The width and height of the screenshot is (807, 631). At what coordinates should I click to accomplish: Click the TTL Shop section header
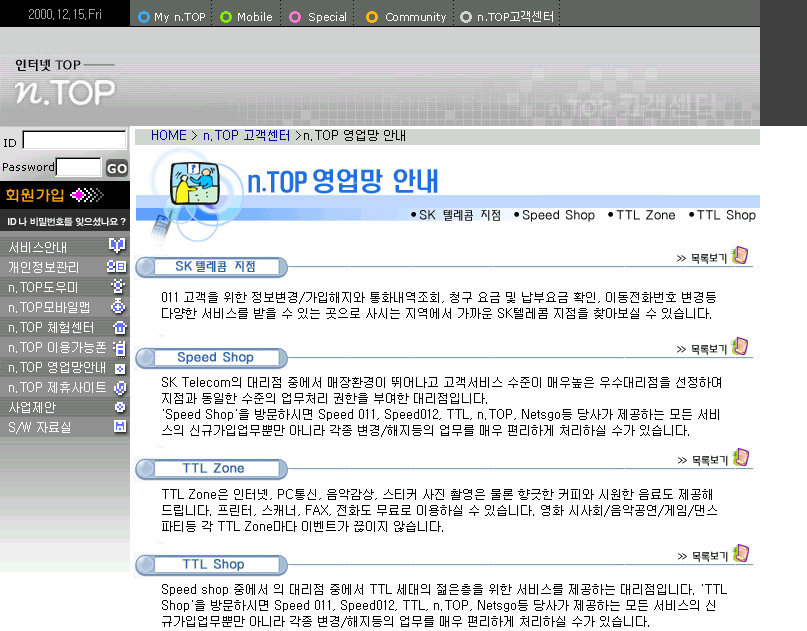point(212,565)
